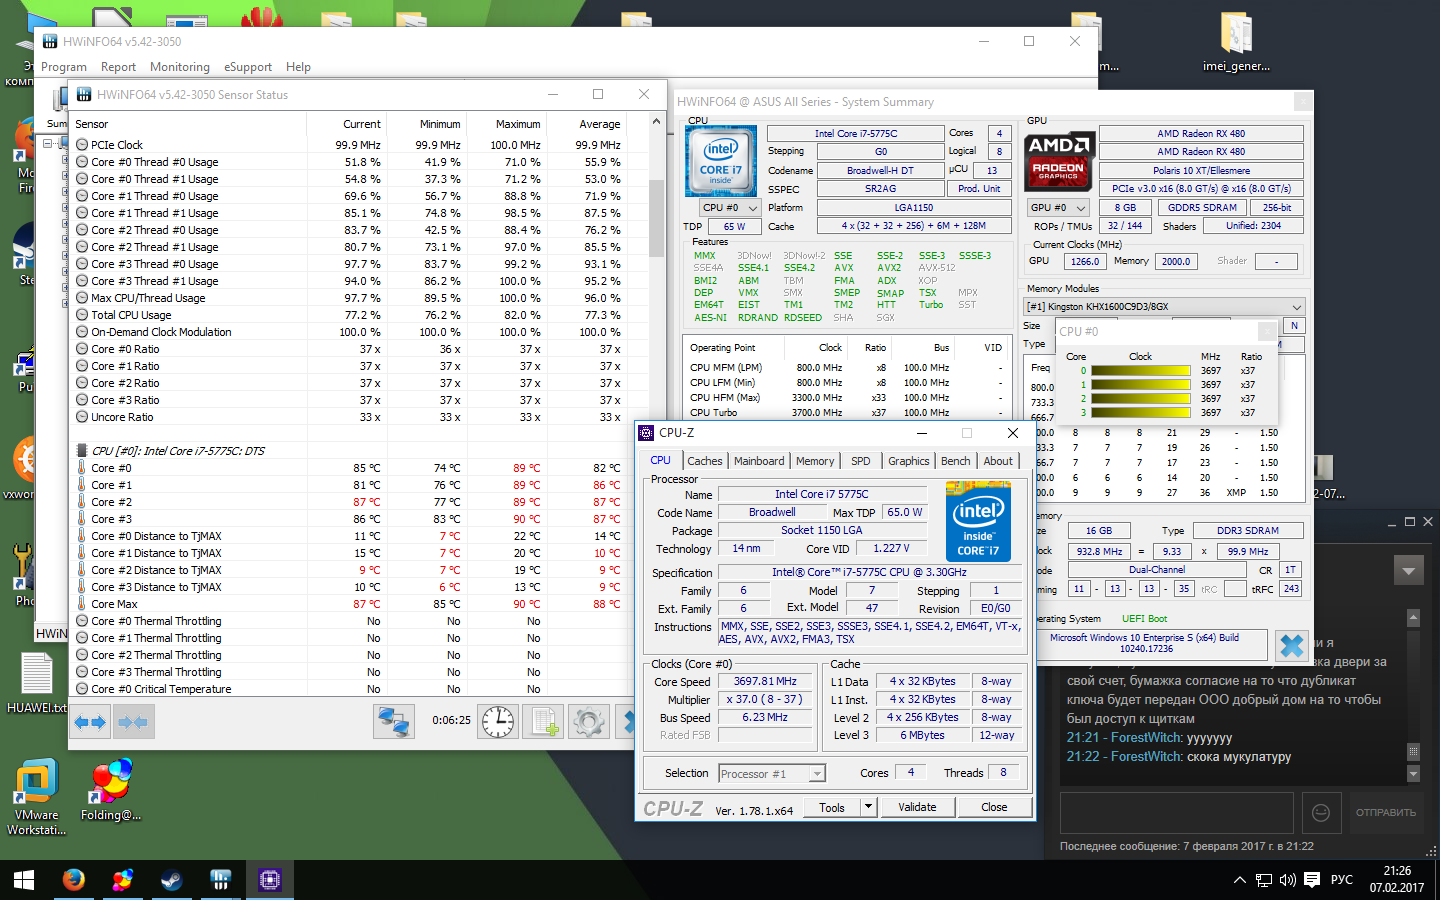Open the Windows Start menu
The image size is (1440, 900).
pyautogui.click(x=24, y=880)
